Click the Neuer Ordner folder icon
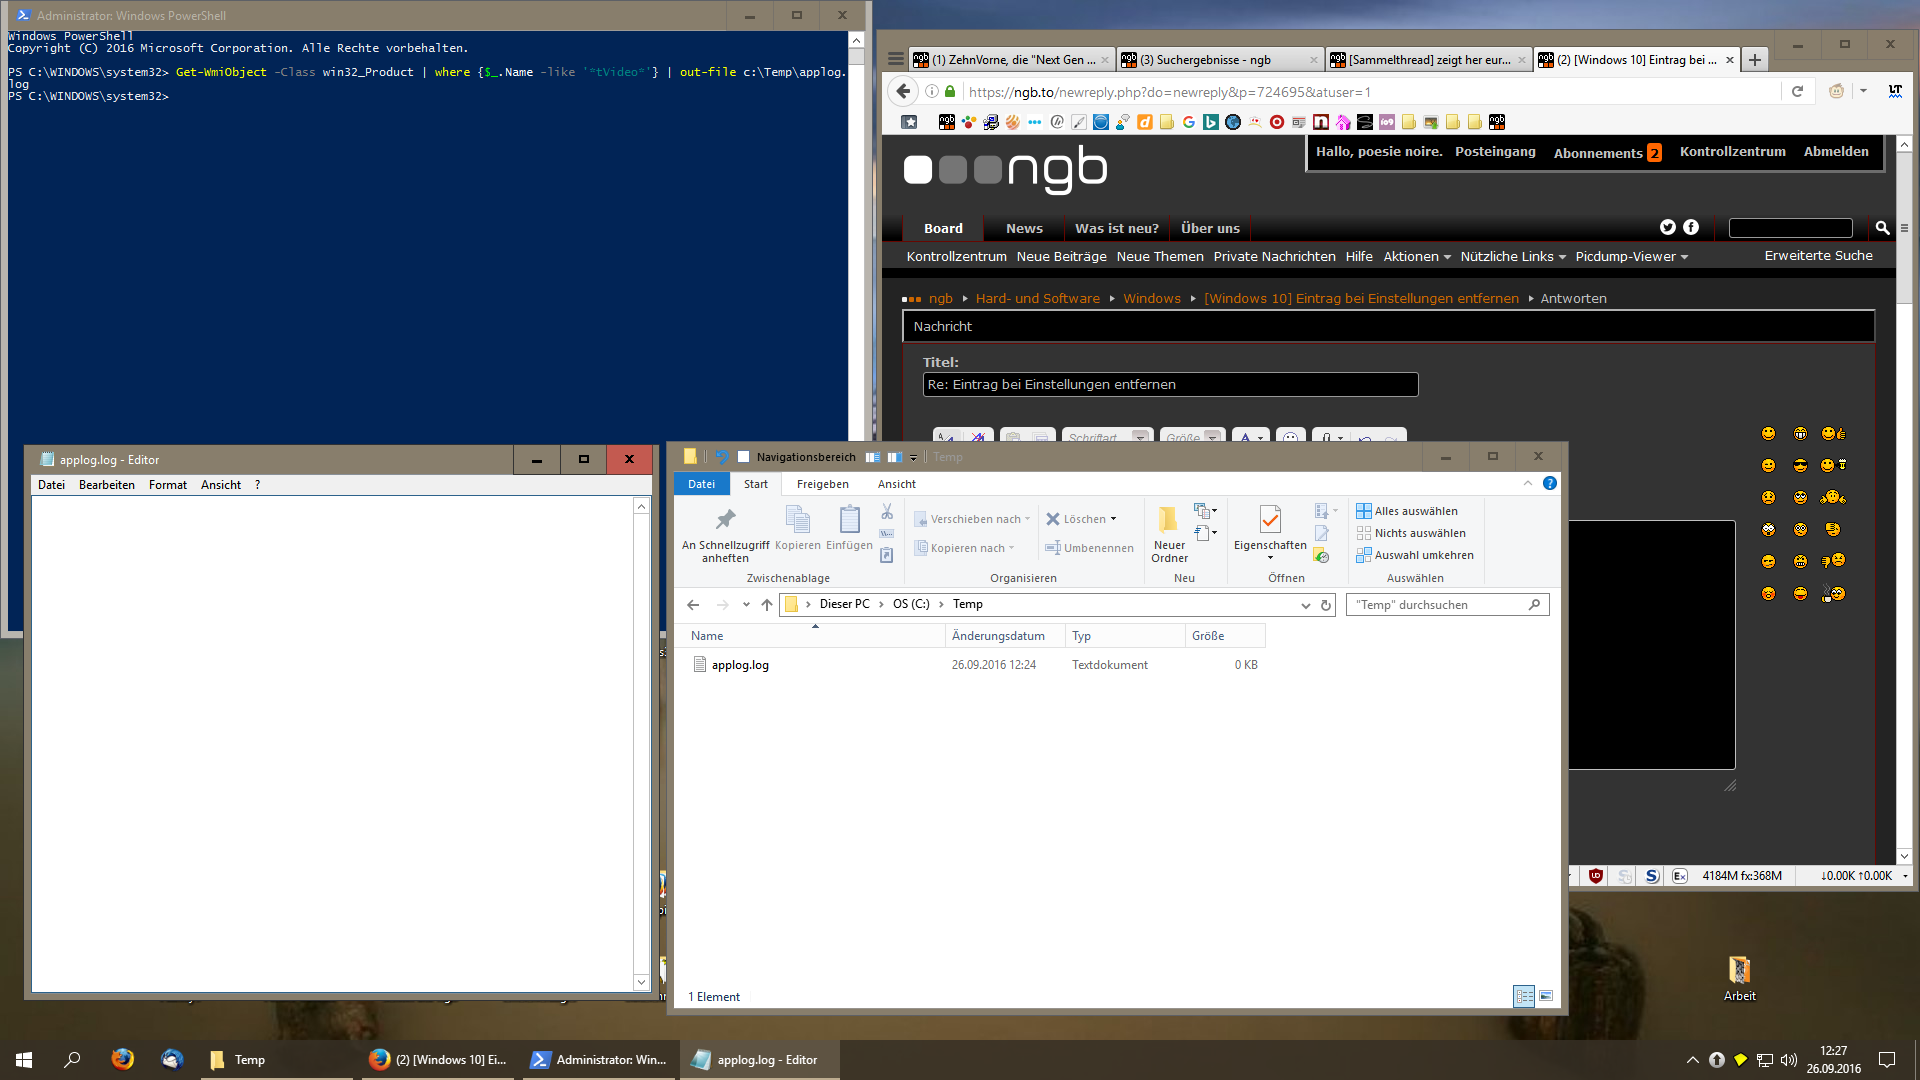Screen dimensions: 1920x1080 coord(1168,519)
